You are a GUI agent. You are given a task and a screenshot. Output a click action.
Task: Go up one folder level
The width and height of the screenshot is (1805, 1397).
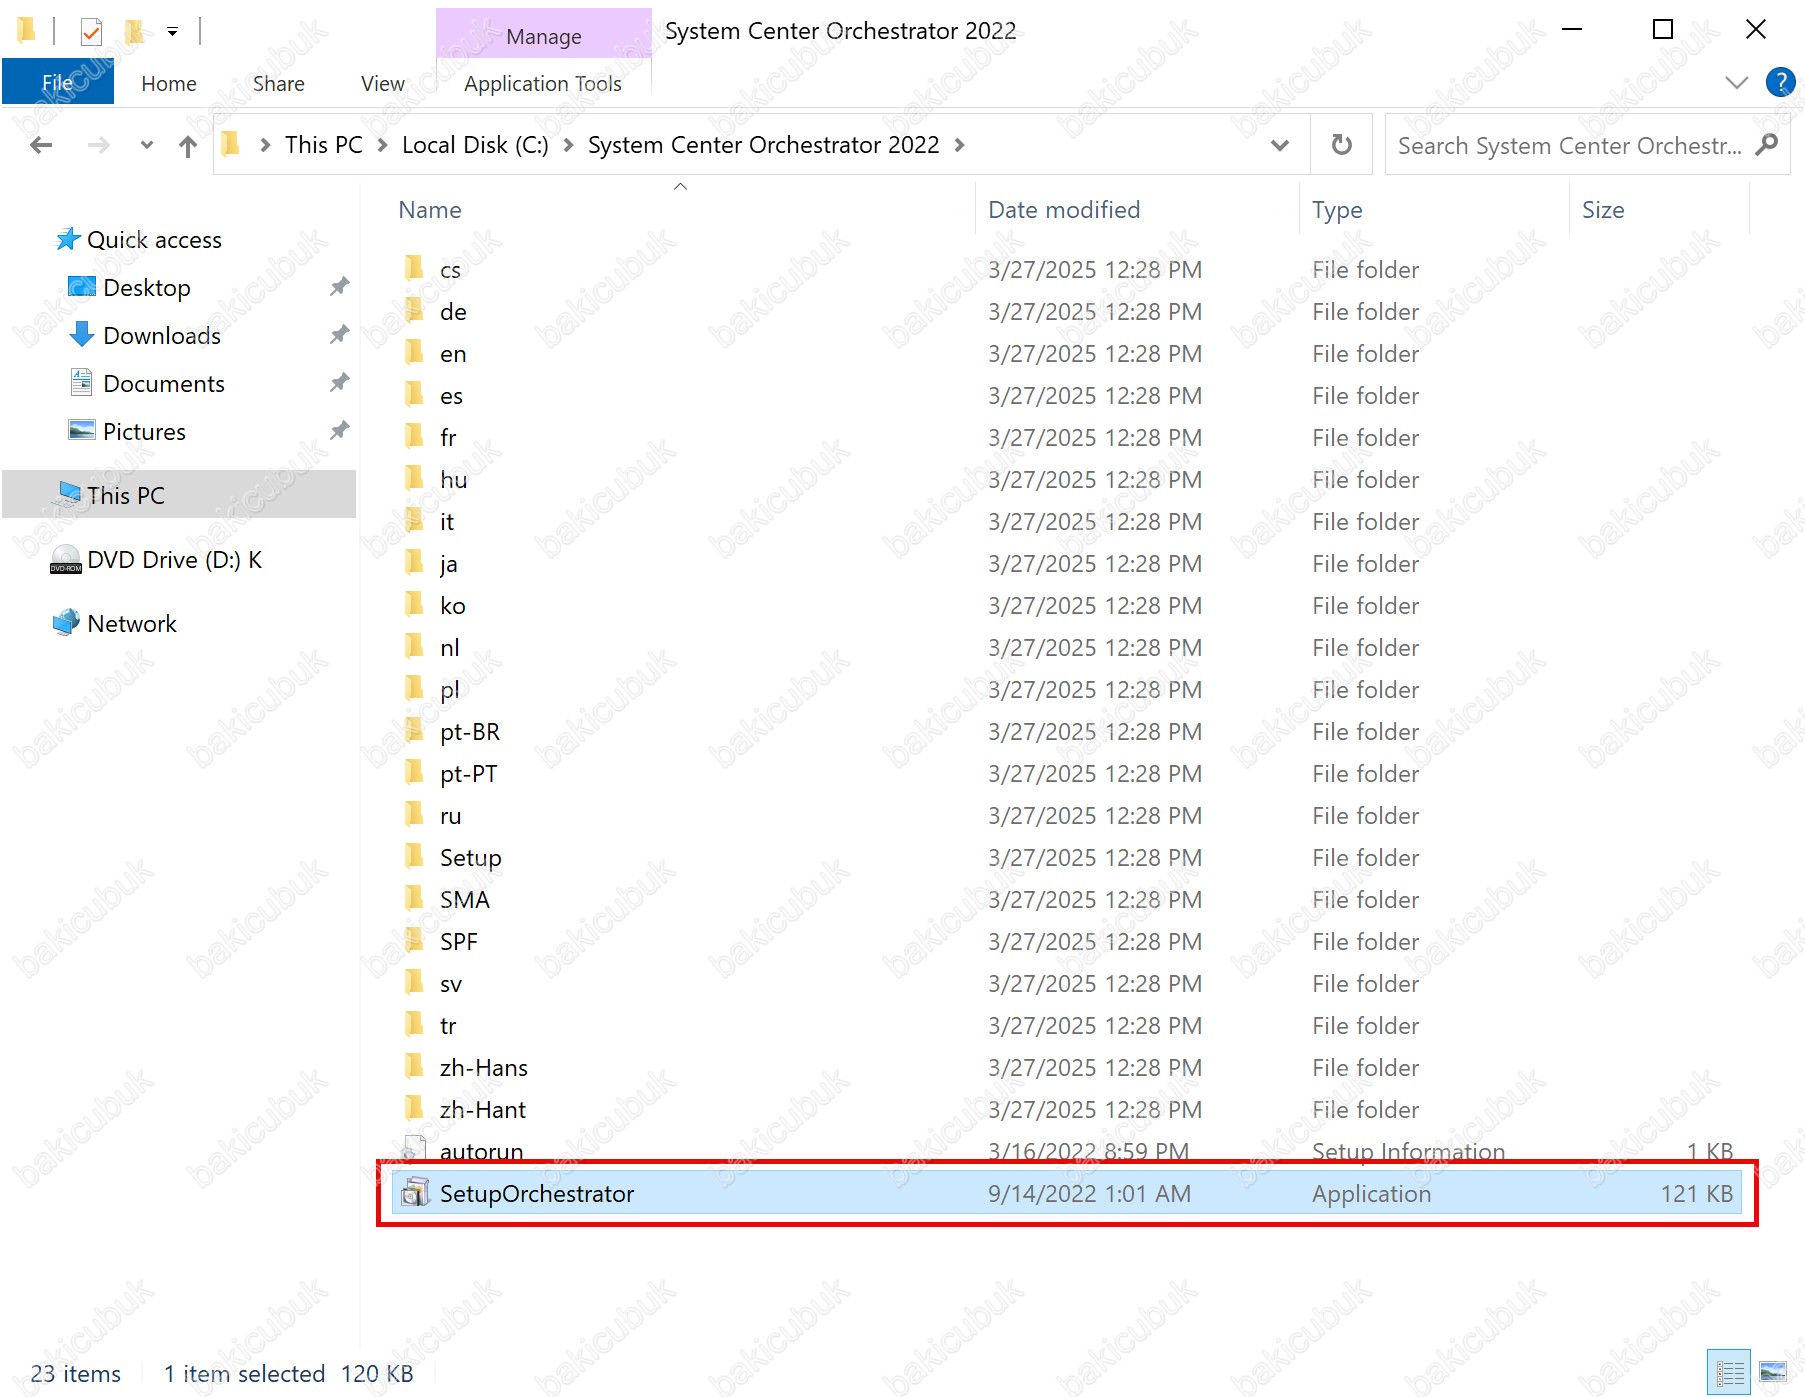(x=188, y=146)
